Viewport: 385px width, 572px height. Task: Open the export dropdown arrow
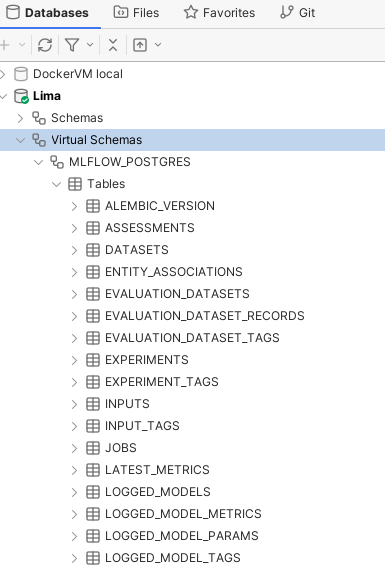158,45
